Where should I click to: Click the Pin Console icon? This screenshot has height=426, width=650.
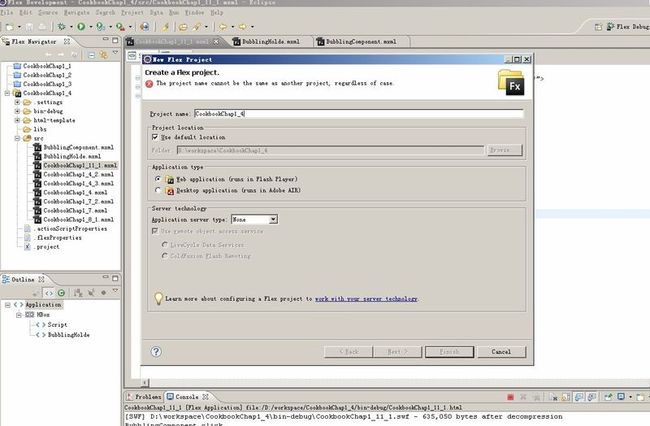pos(608,397)
